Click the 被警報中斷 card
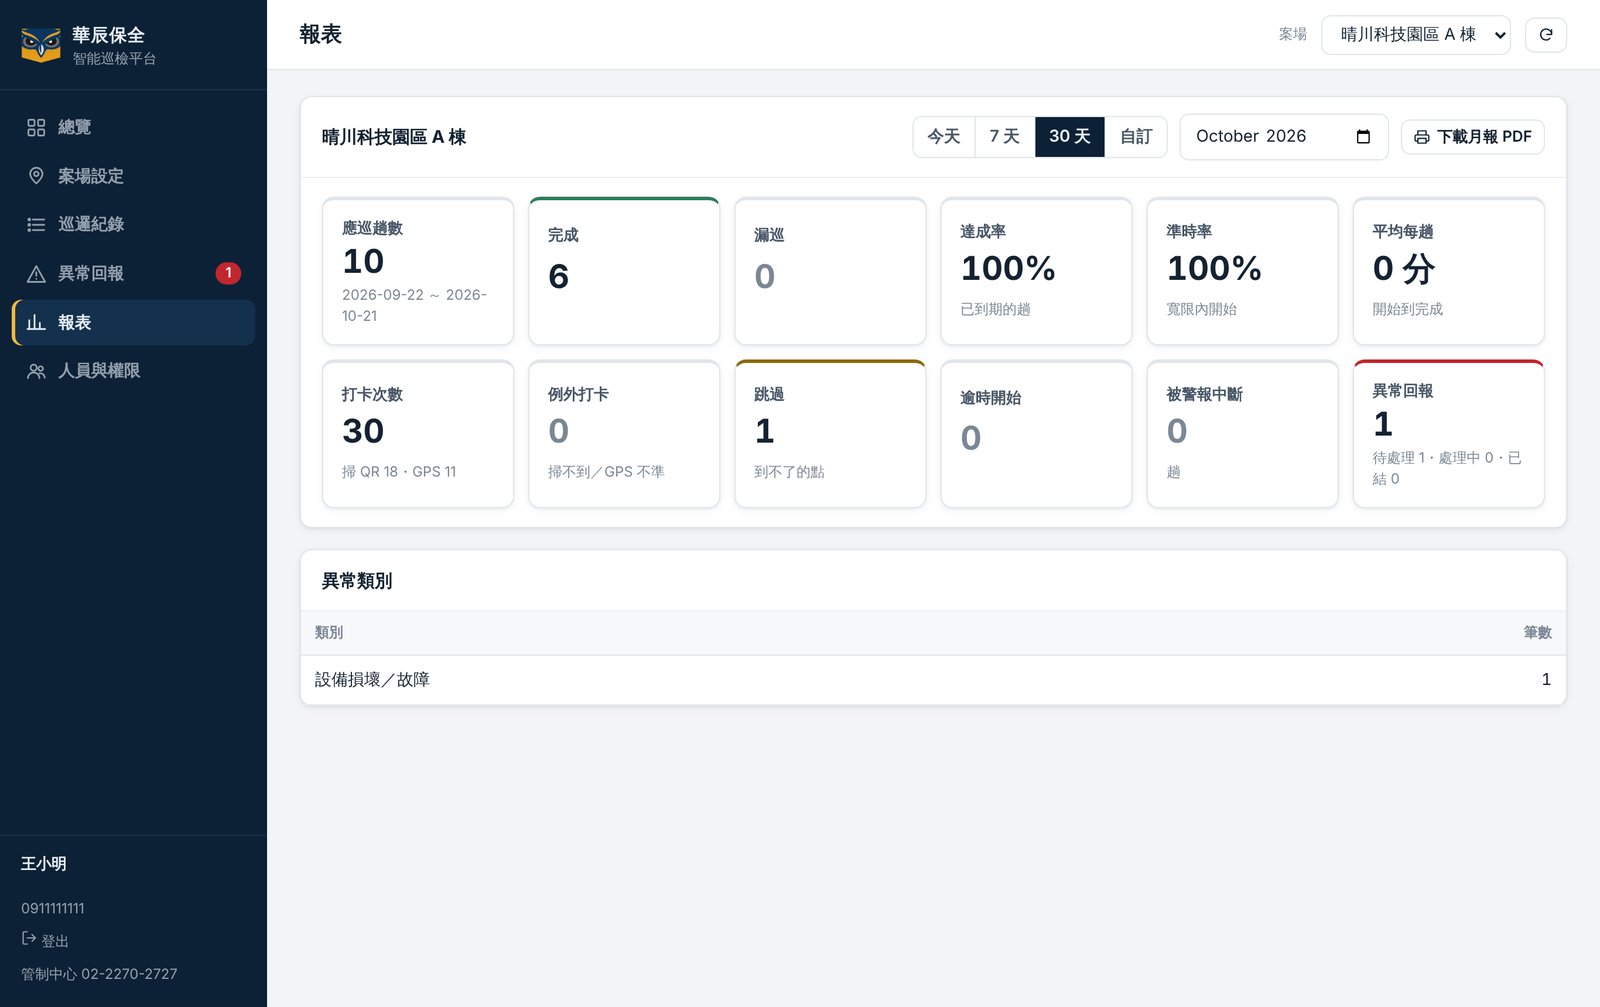Image resolution: width=1600 pixels, height=1007 pixels. (1242, 434)
